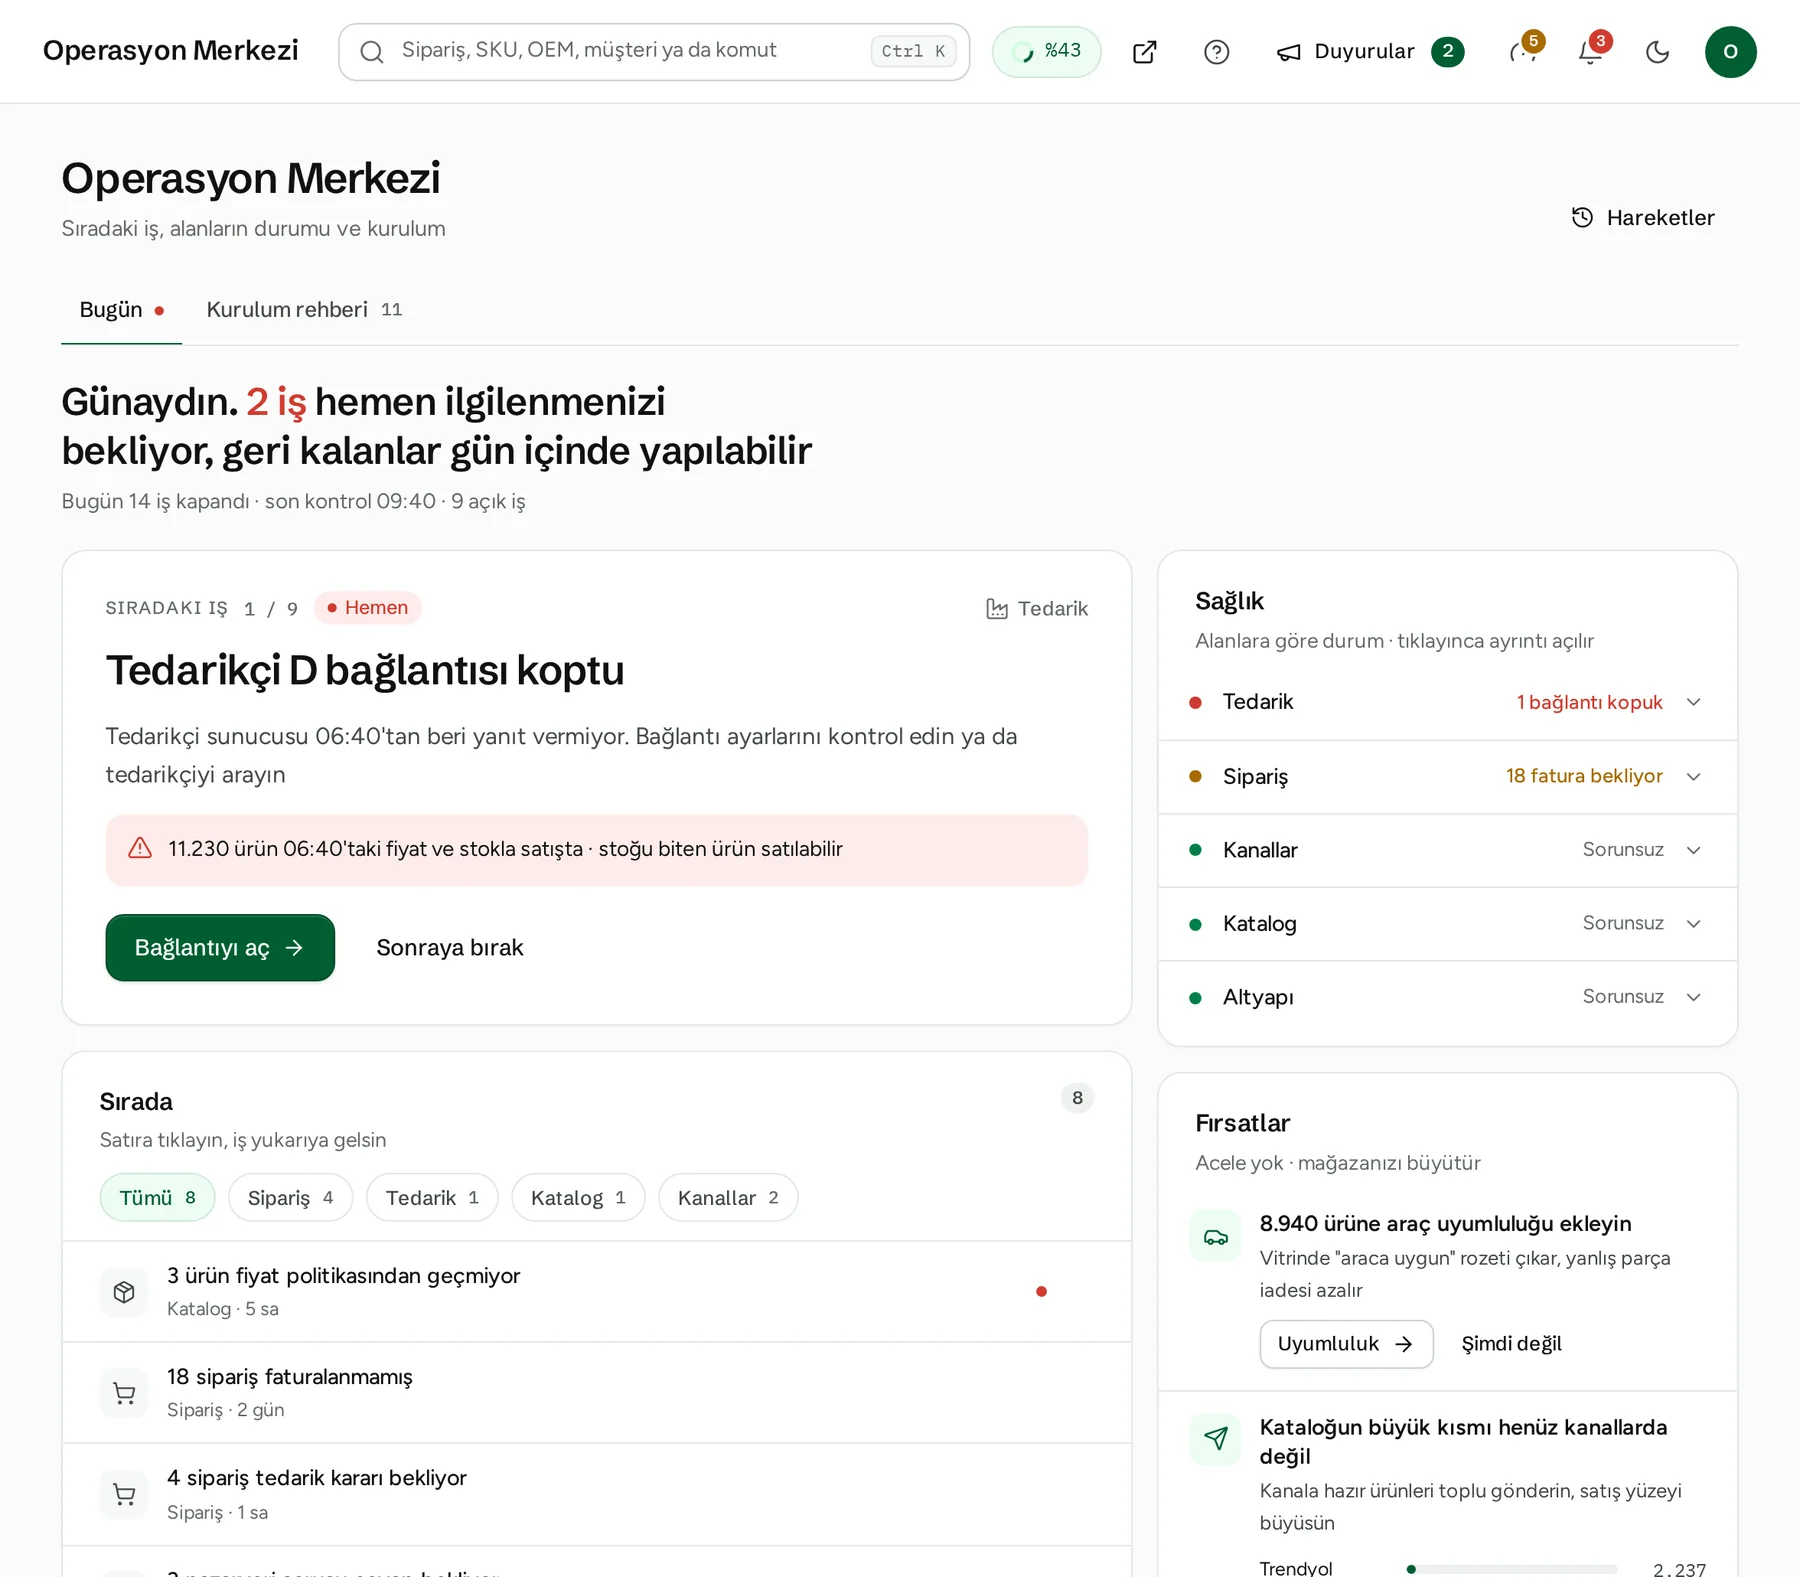Screen dimensions: 1800x1577
Task: Click the Uyumluluk button
Action: coord(1346,1344)
